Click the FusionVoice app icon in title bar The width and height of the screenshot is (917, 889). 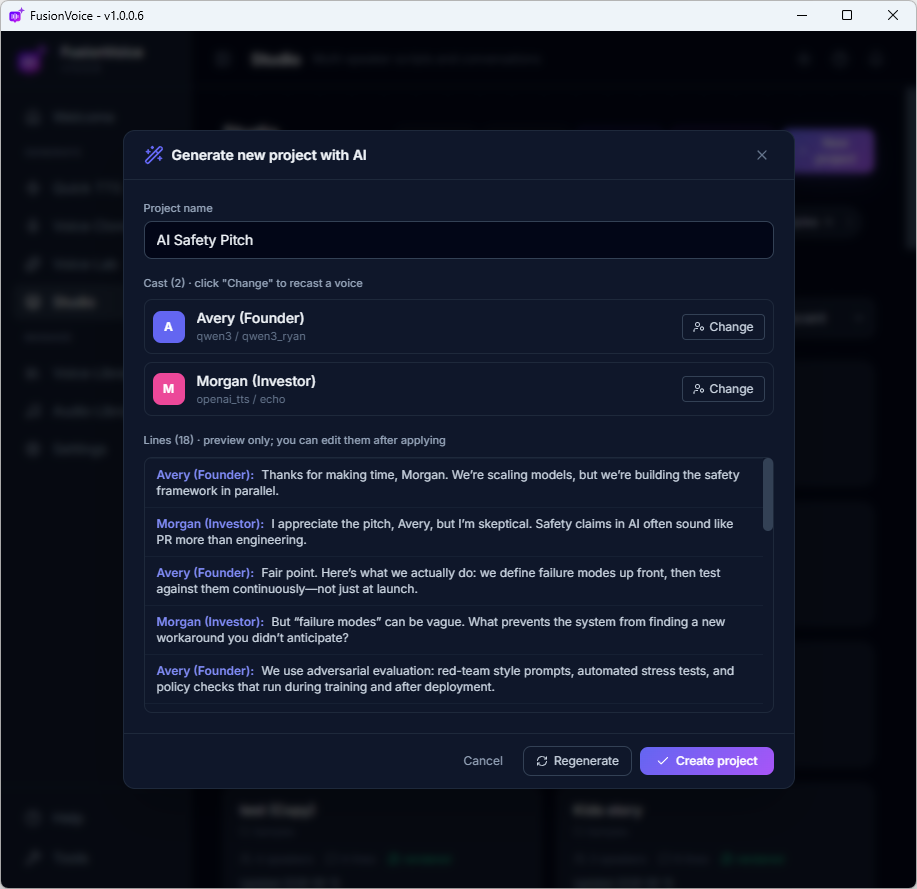[x=16, y=15]
